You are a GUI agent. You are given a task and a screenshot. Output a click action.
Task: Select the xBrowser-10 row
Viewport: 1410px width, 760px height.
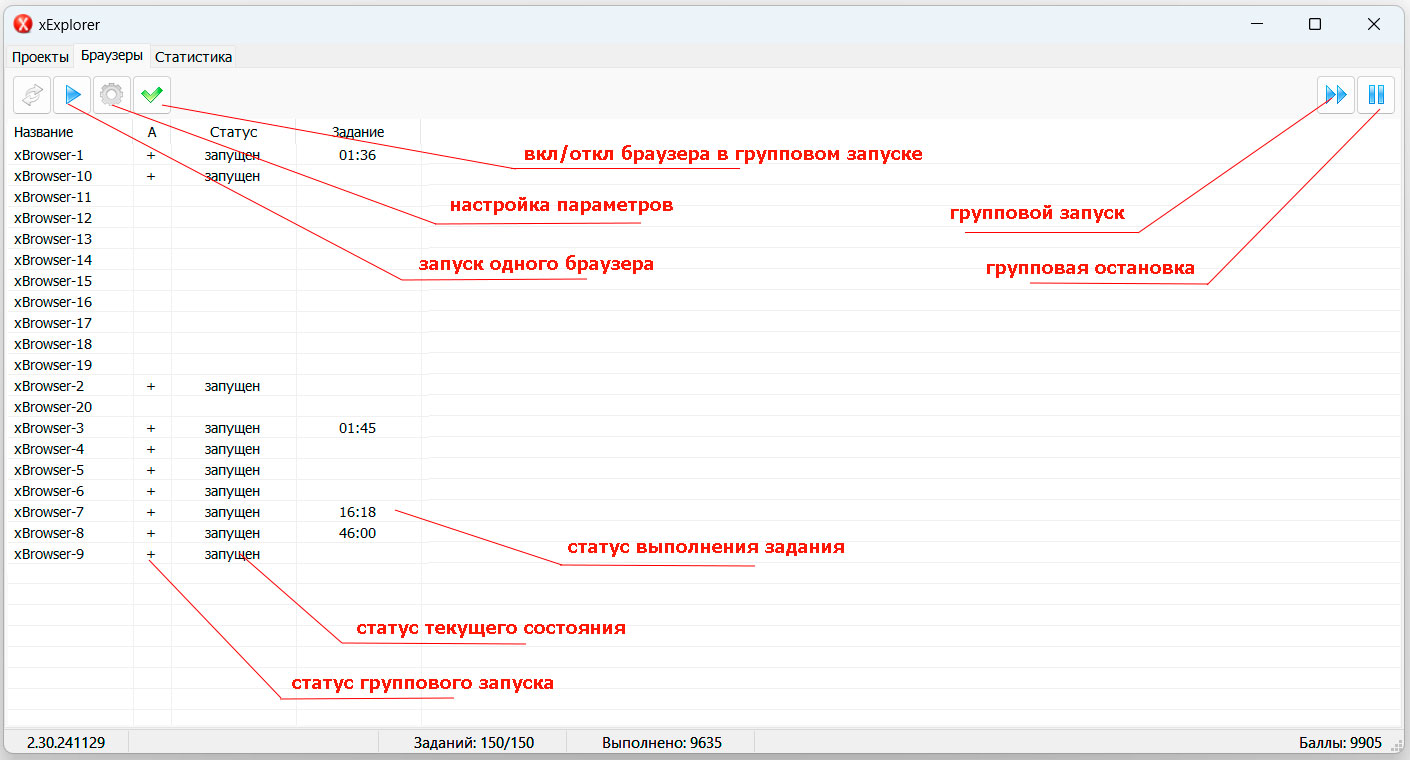coord(214,176)
